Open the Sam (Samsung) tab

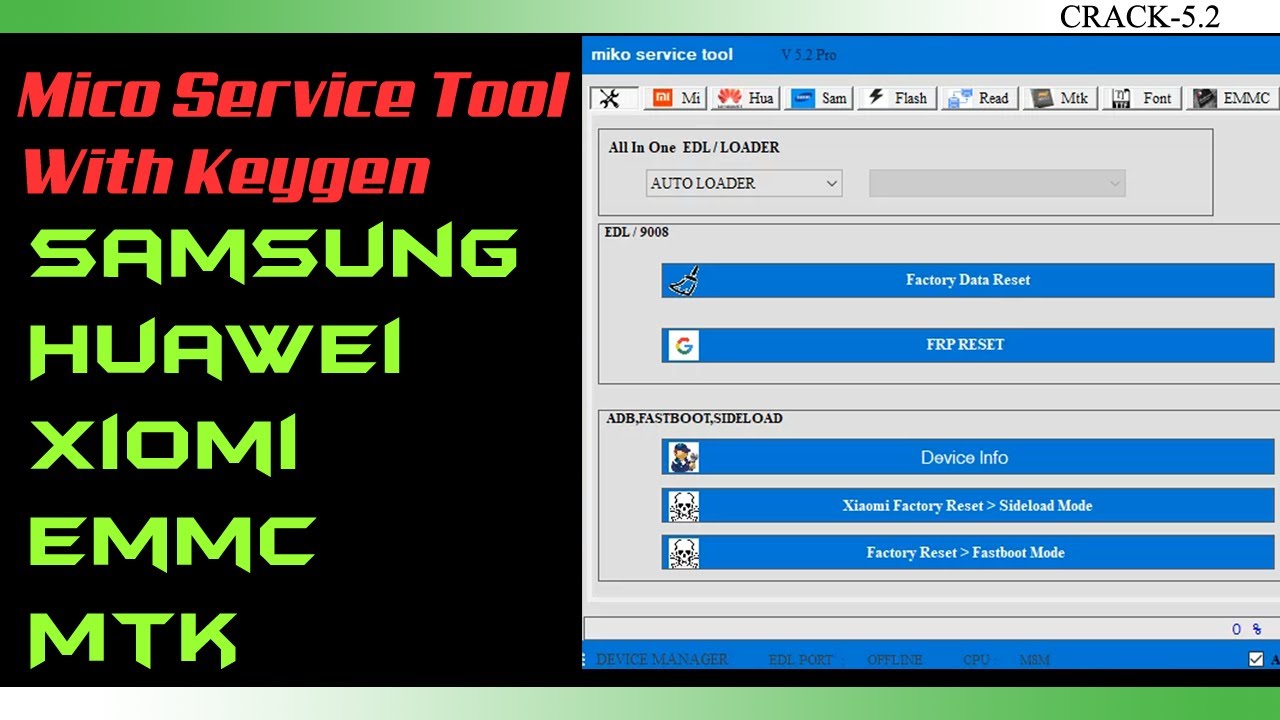pos(818,98)
